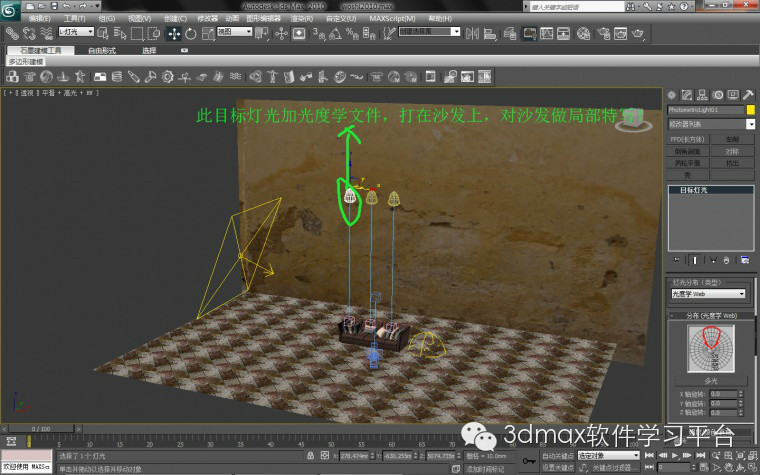The width and height of the screenshot is (760, 475).
Task: Toggle 自动关键点 auto key mode
Action: 558,456
